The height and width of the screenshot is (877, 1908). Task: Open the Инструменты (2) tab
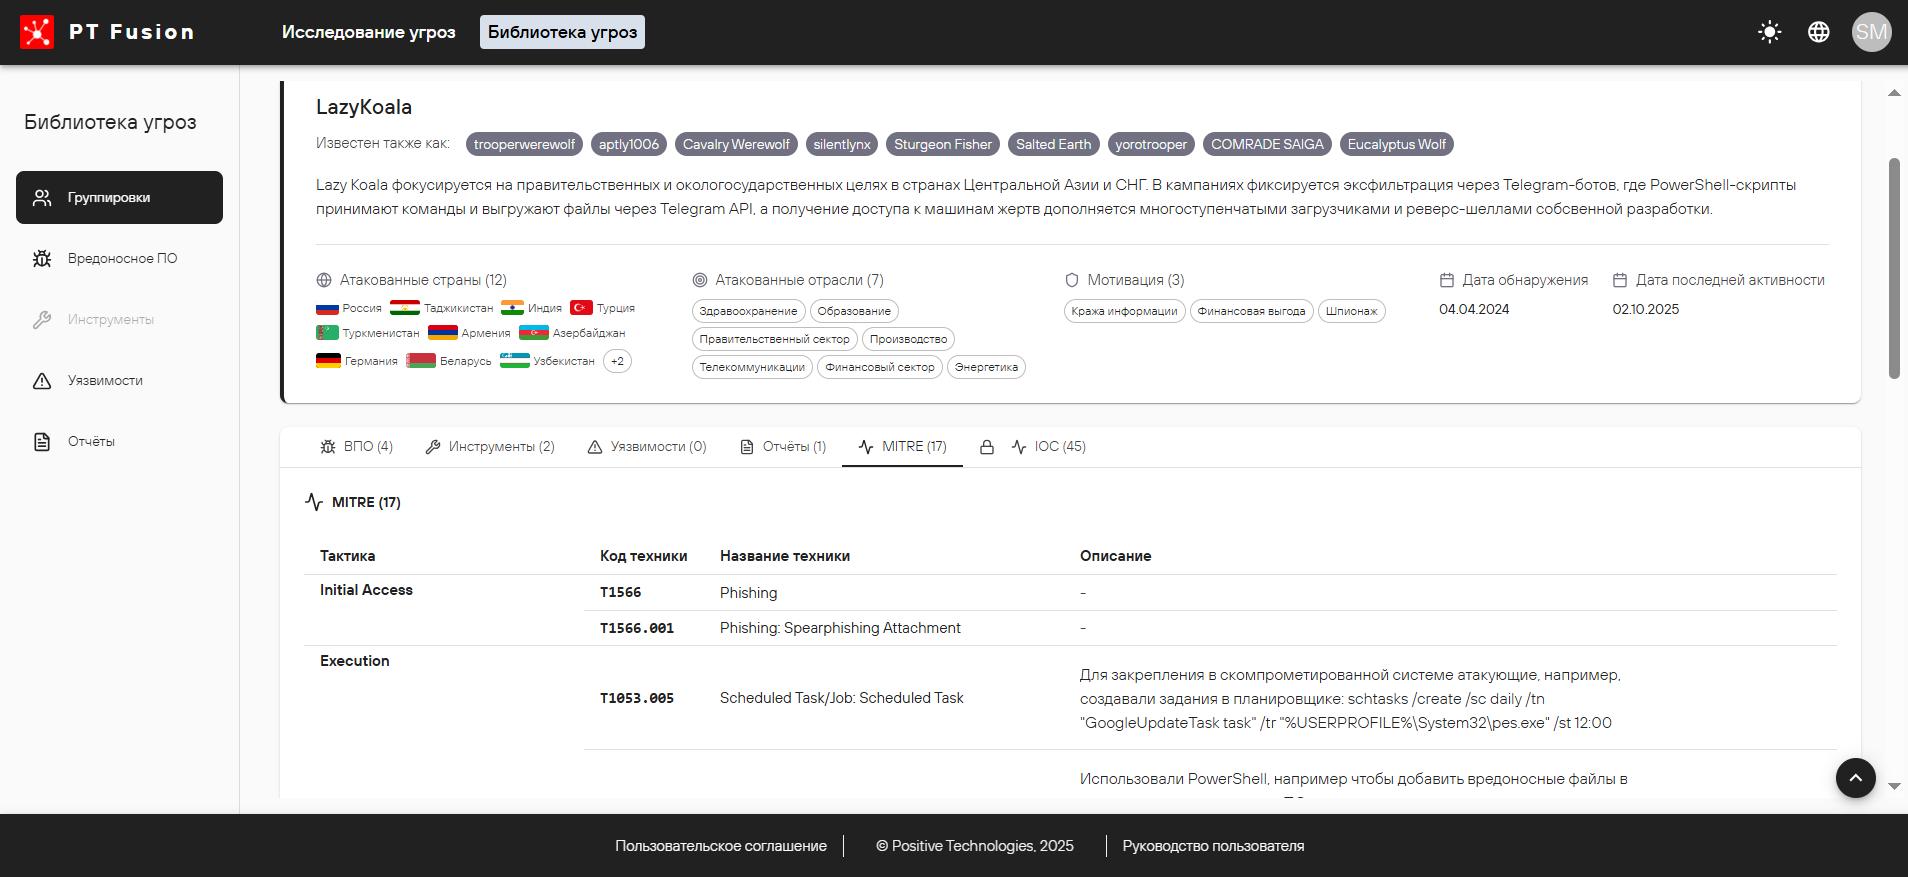(x=490, y=447)
